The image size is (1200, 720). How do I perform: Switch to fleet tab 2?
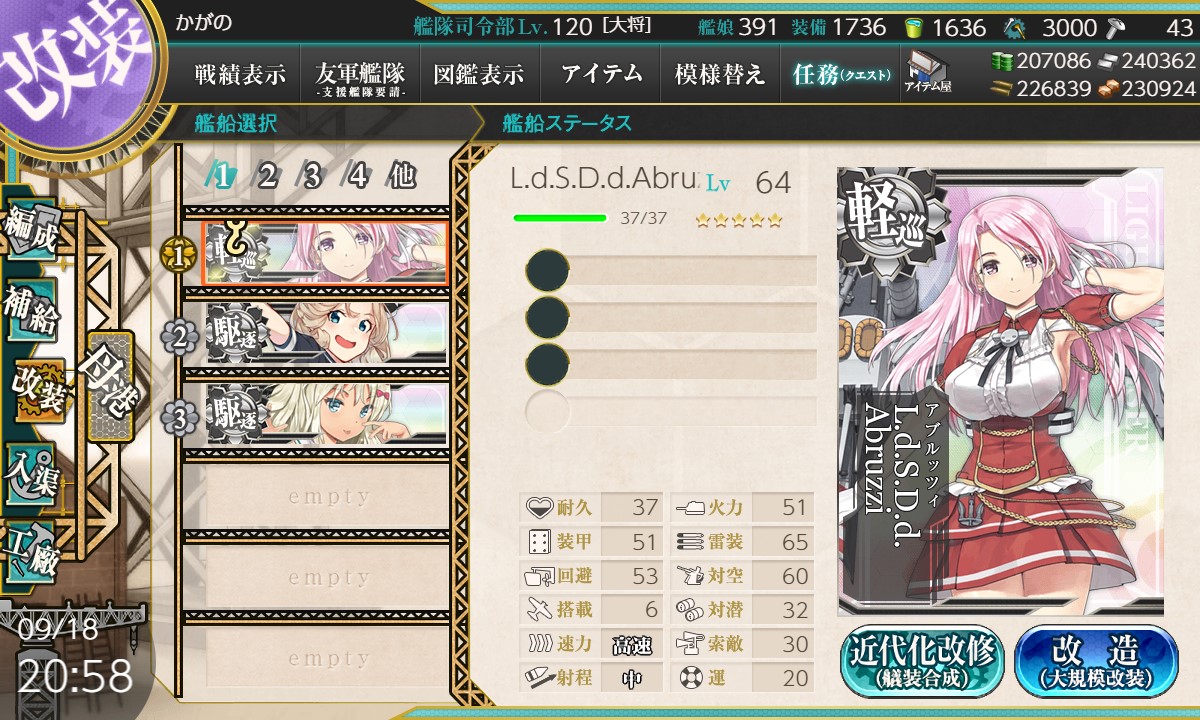267,176
